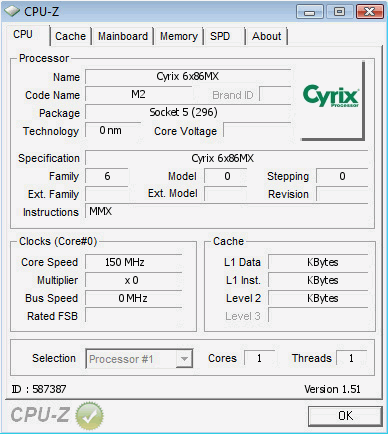Screen dimensions: 388x434
Task: Go to the SPD tab
Action: 220,36
